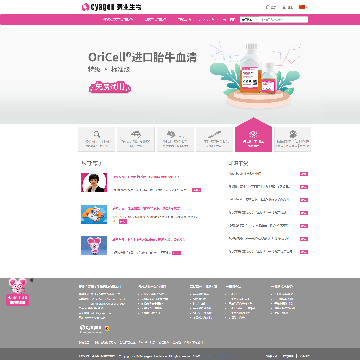The height and width of the screenshot is (360, 360).
Task: Click the OriCell serum bottles banner image
Action: [x=256, y=75]
